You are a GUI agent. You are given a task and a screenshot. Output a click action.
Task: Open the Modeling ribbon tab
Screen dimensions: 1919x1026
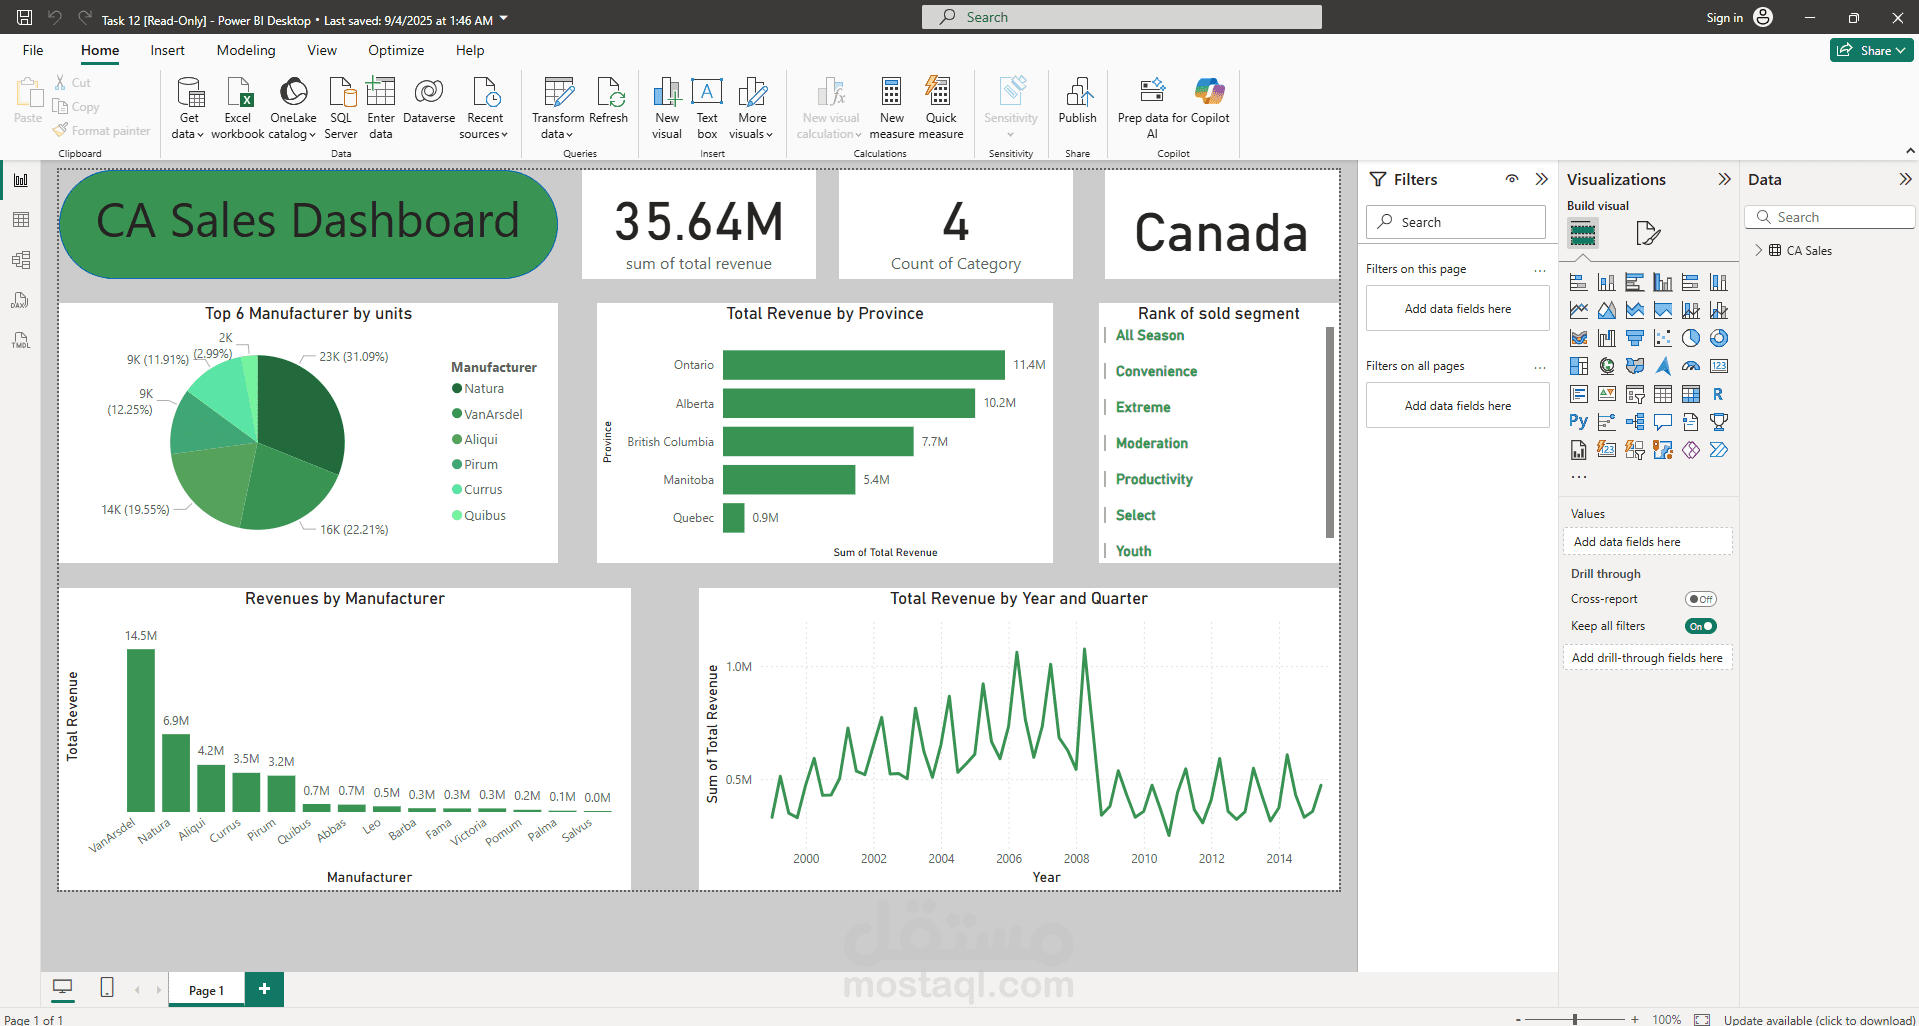click(246, 50)
